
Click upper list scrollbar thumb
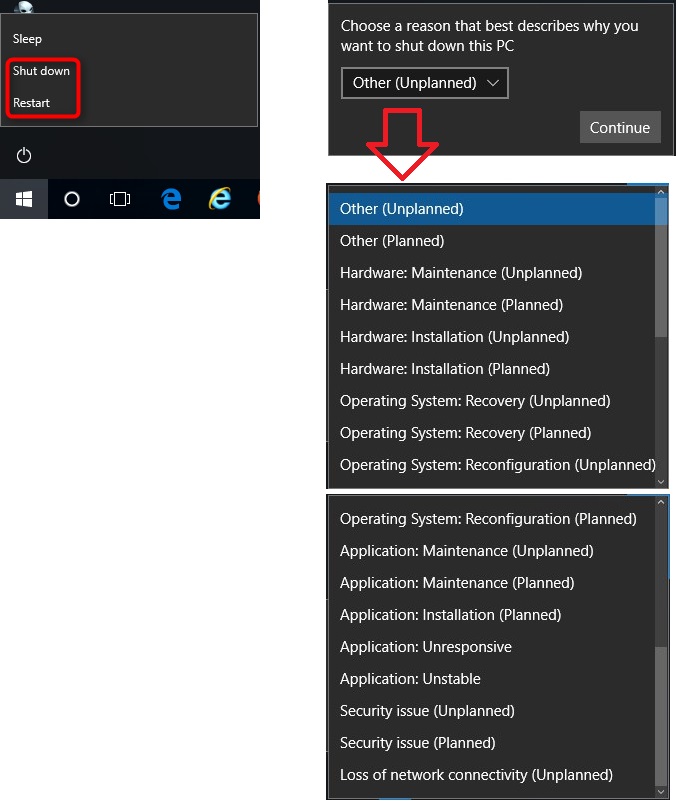point(661,268)
